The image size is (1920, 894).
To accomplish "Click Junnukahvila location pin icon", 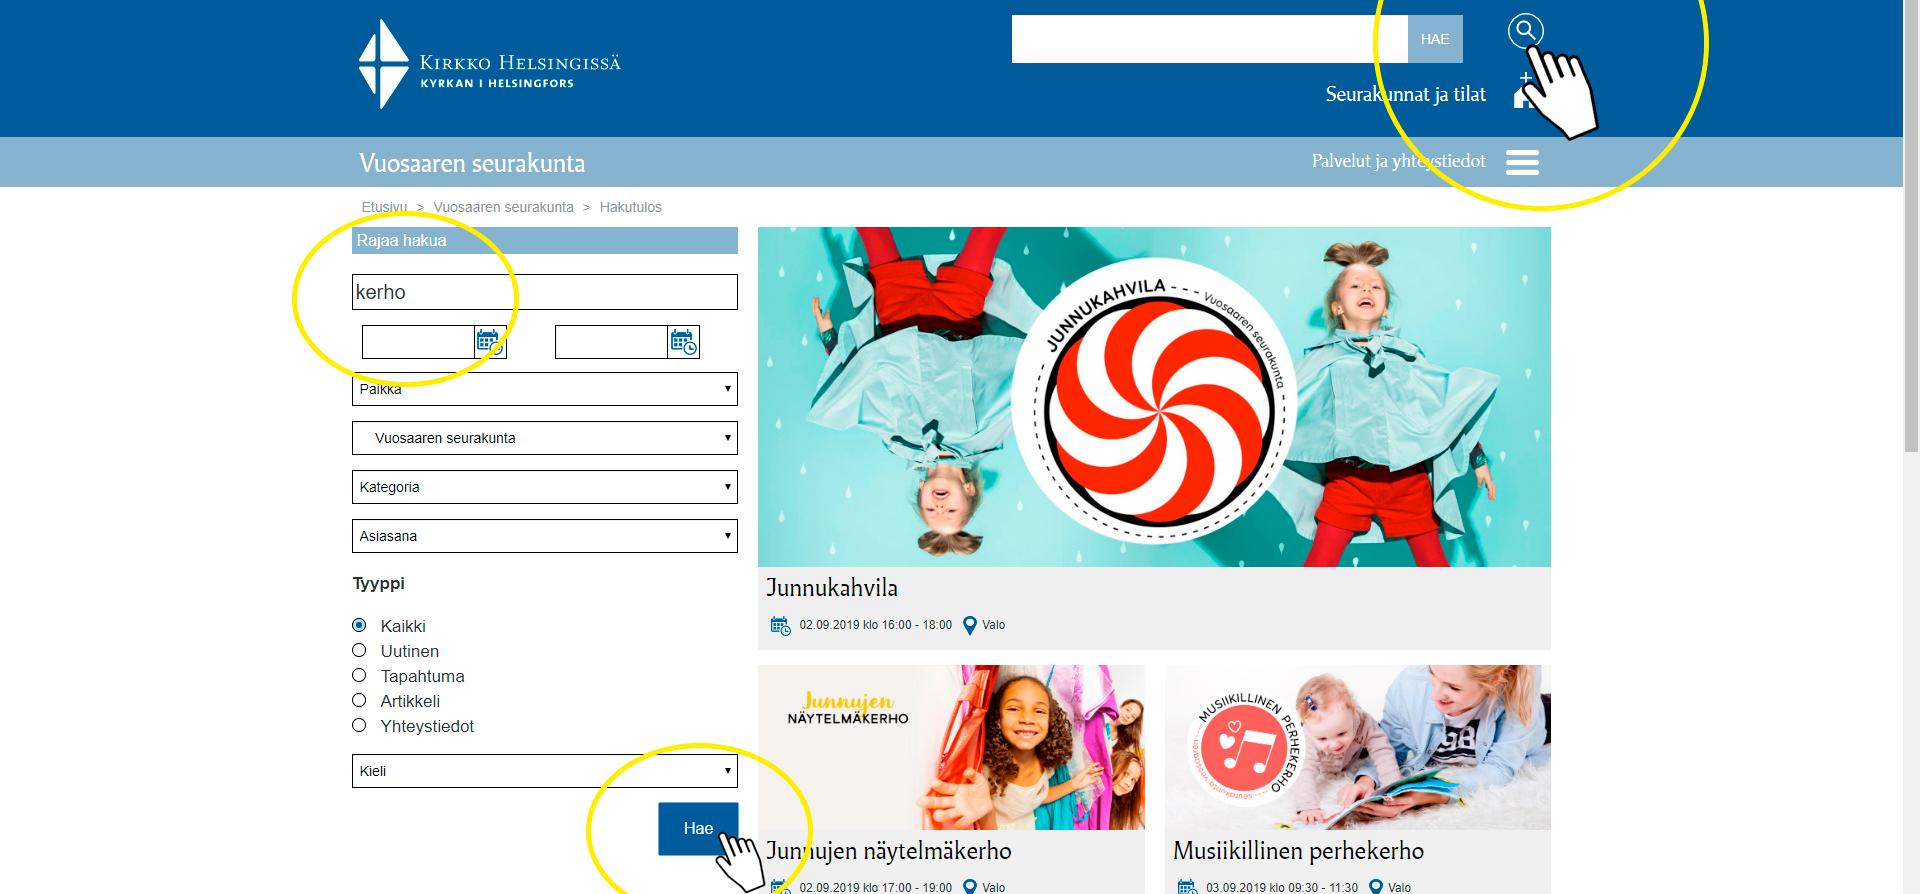I will [x=969, y=626].
